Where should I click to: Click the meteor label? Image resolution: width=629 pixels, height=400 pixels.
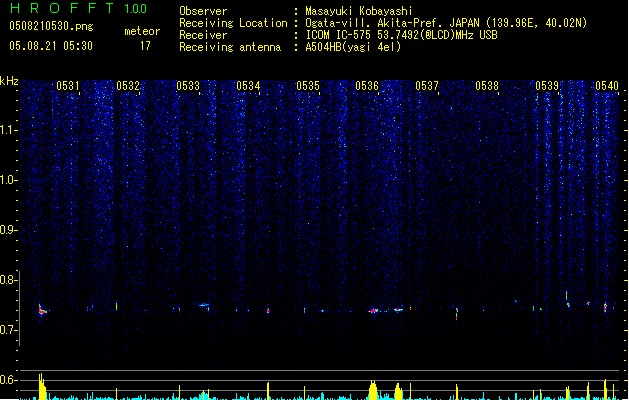click(x=142, y=31)
